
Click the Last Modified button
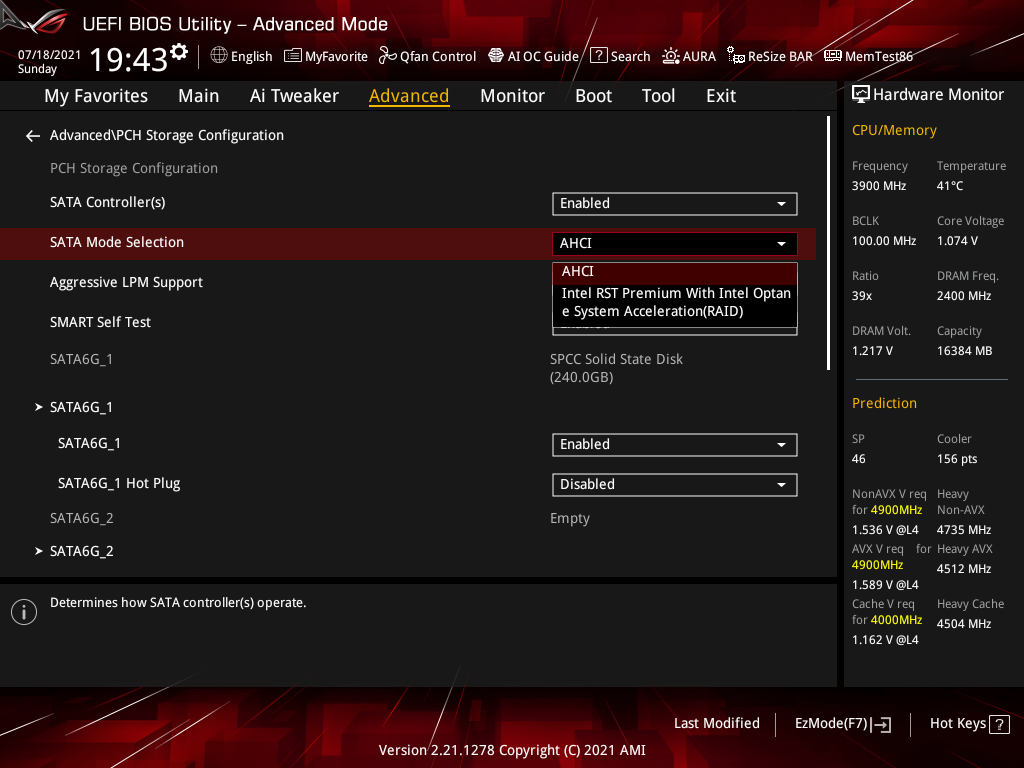coord(716,723)
